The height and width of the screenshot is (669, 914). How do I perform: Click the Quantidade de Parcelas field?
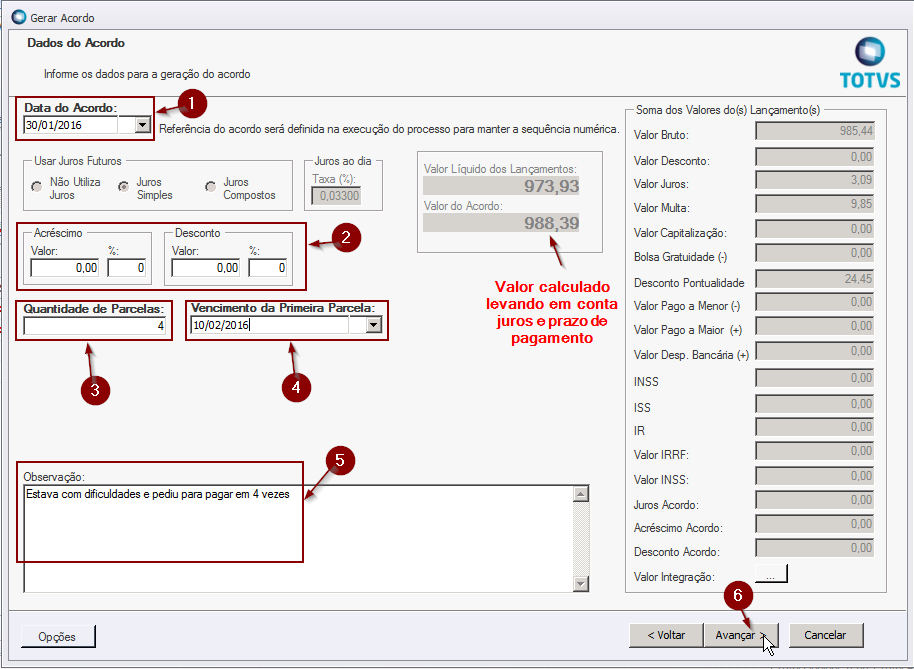[95, 326]
